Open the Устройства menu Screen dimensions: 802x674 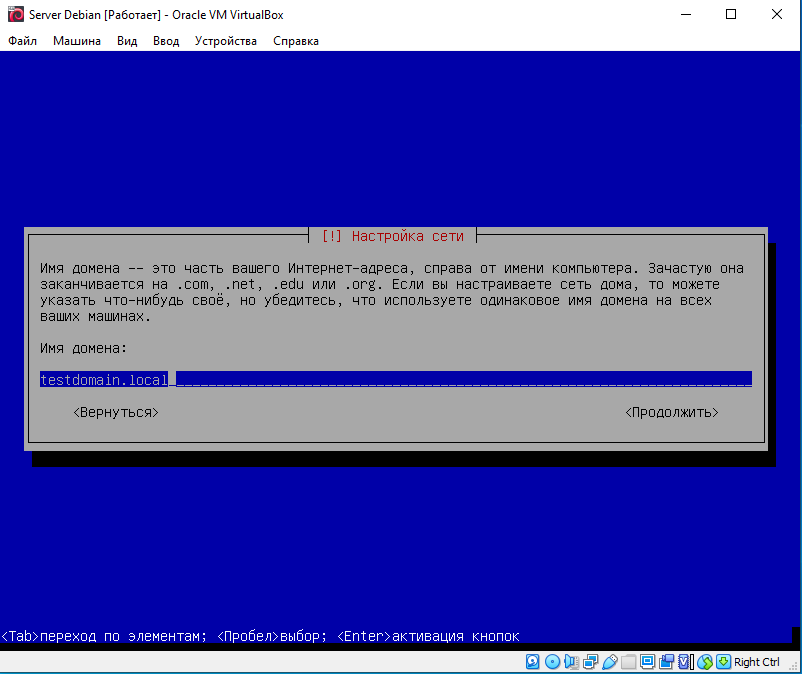tap(226, 41)
